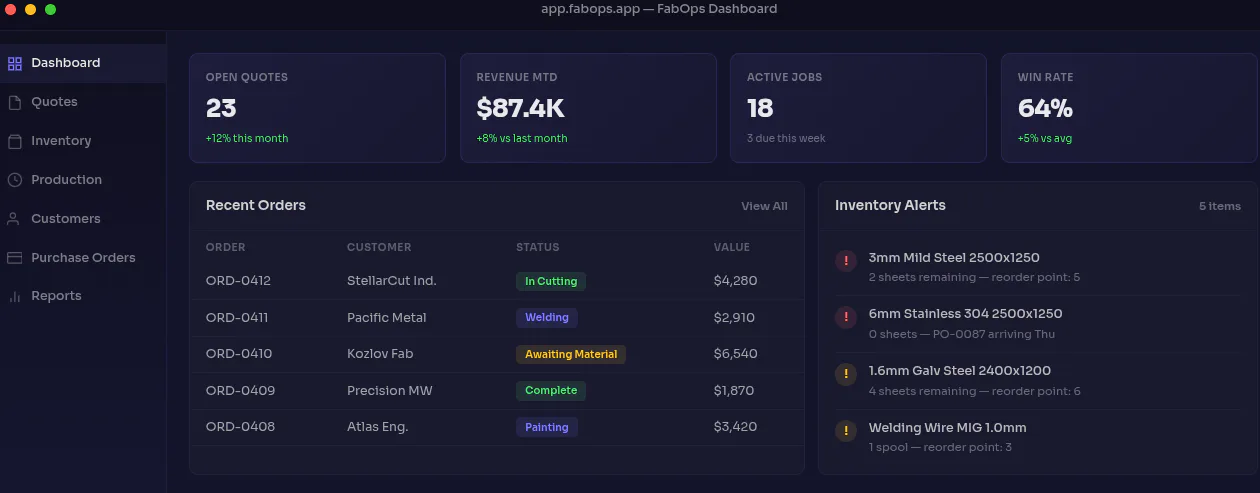Click the Painting status badge
1260x493 pixels.
click(x=547, y=427)
